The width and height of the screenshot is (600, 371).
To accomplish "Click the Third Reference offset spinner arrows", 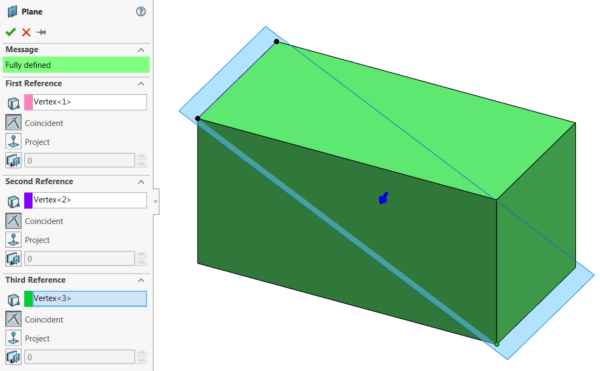I will click(x=142, y=357).
